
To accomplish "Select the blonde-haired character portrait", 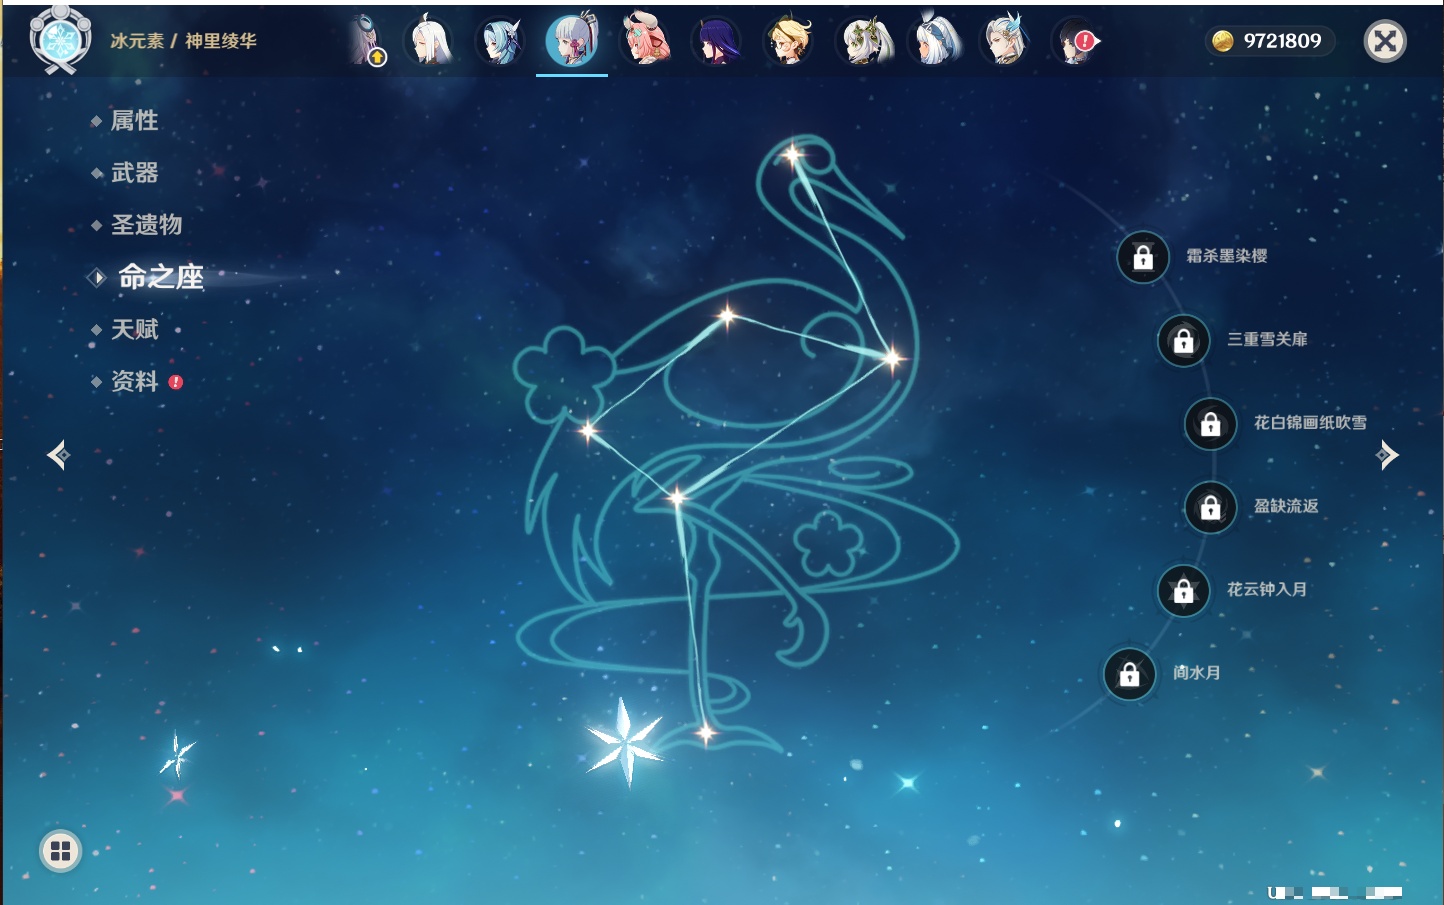I will click(789, 41).
